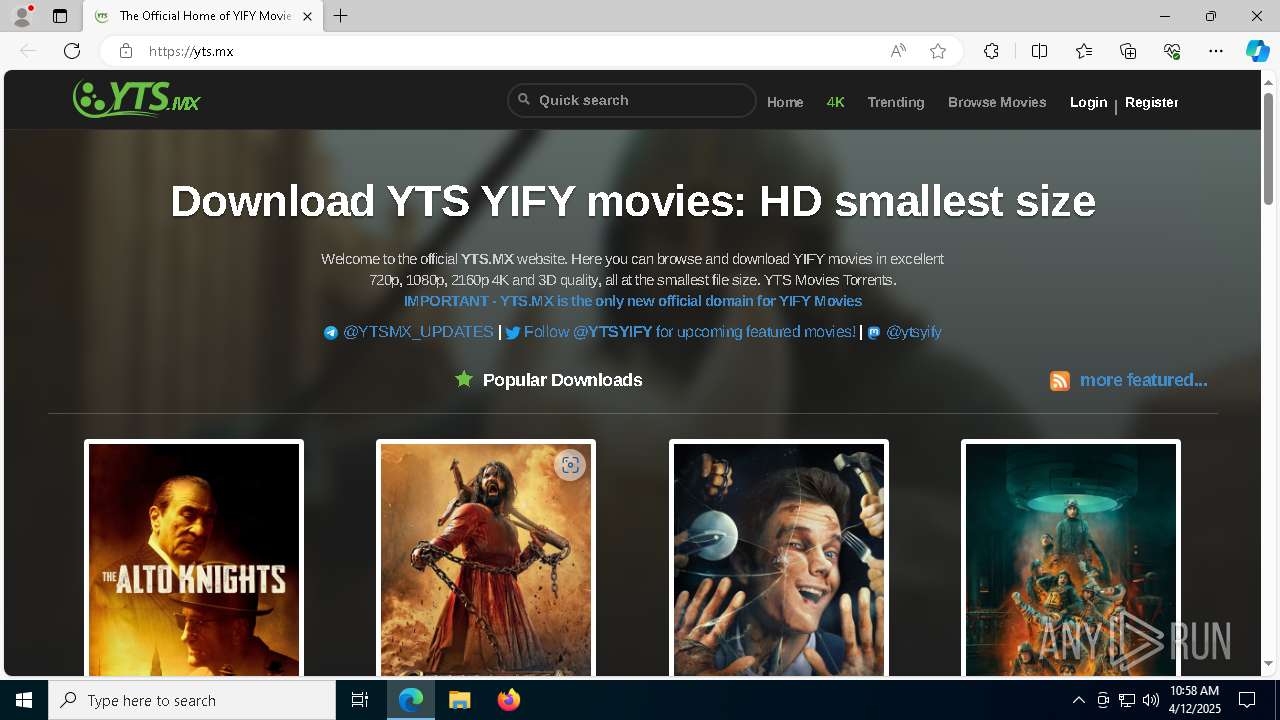Click IMPORTANT official domain notice text
The height and width of the screenshot is (720, 1280).
point(632,301)
